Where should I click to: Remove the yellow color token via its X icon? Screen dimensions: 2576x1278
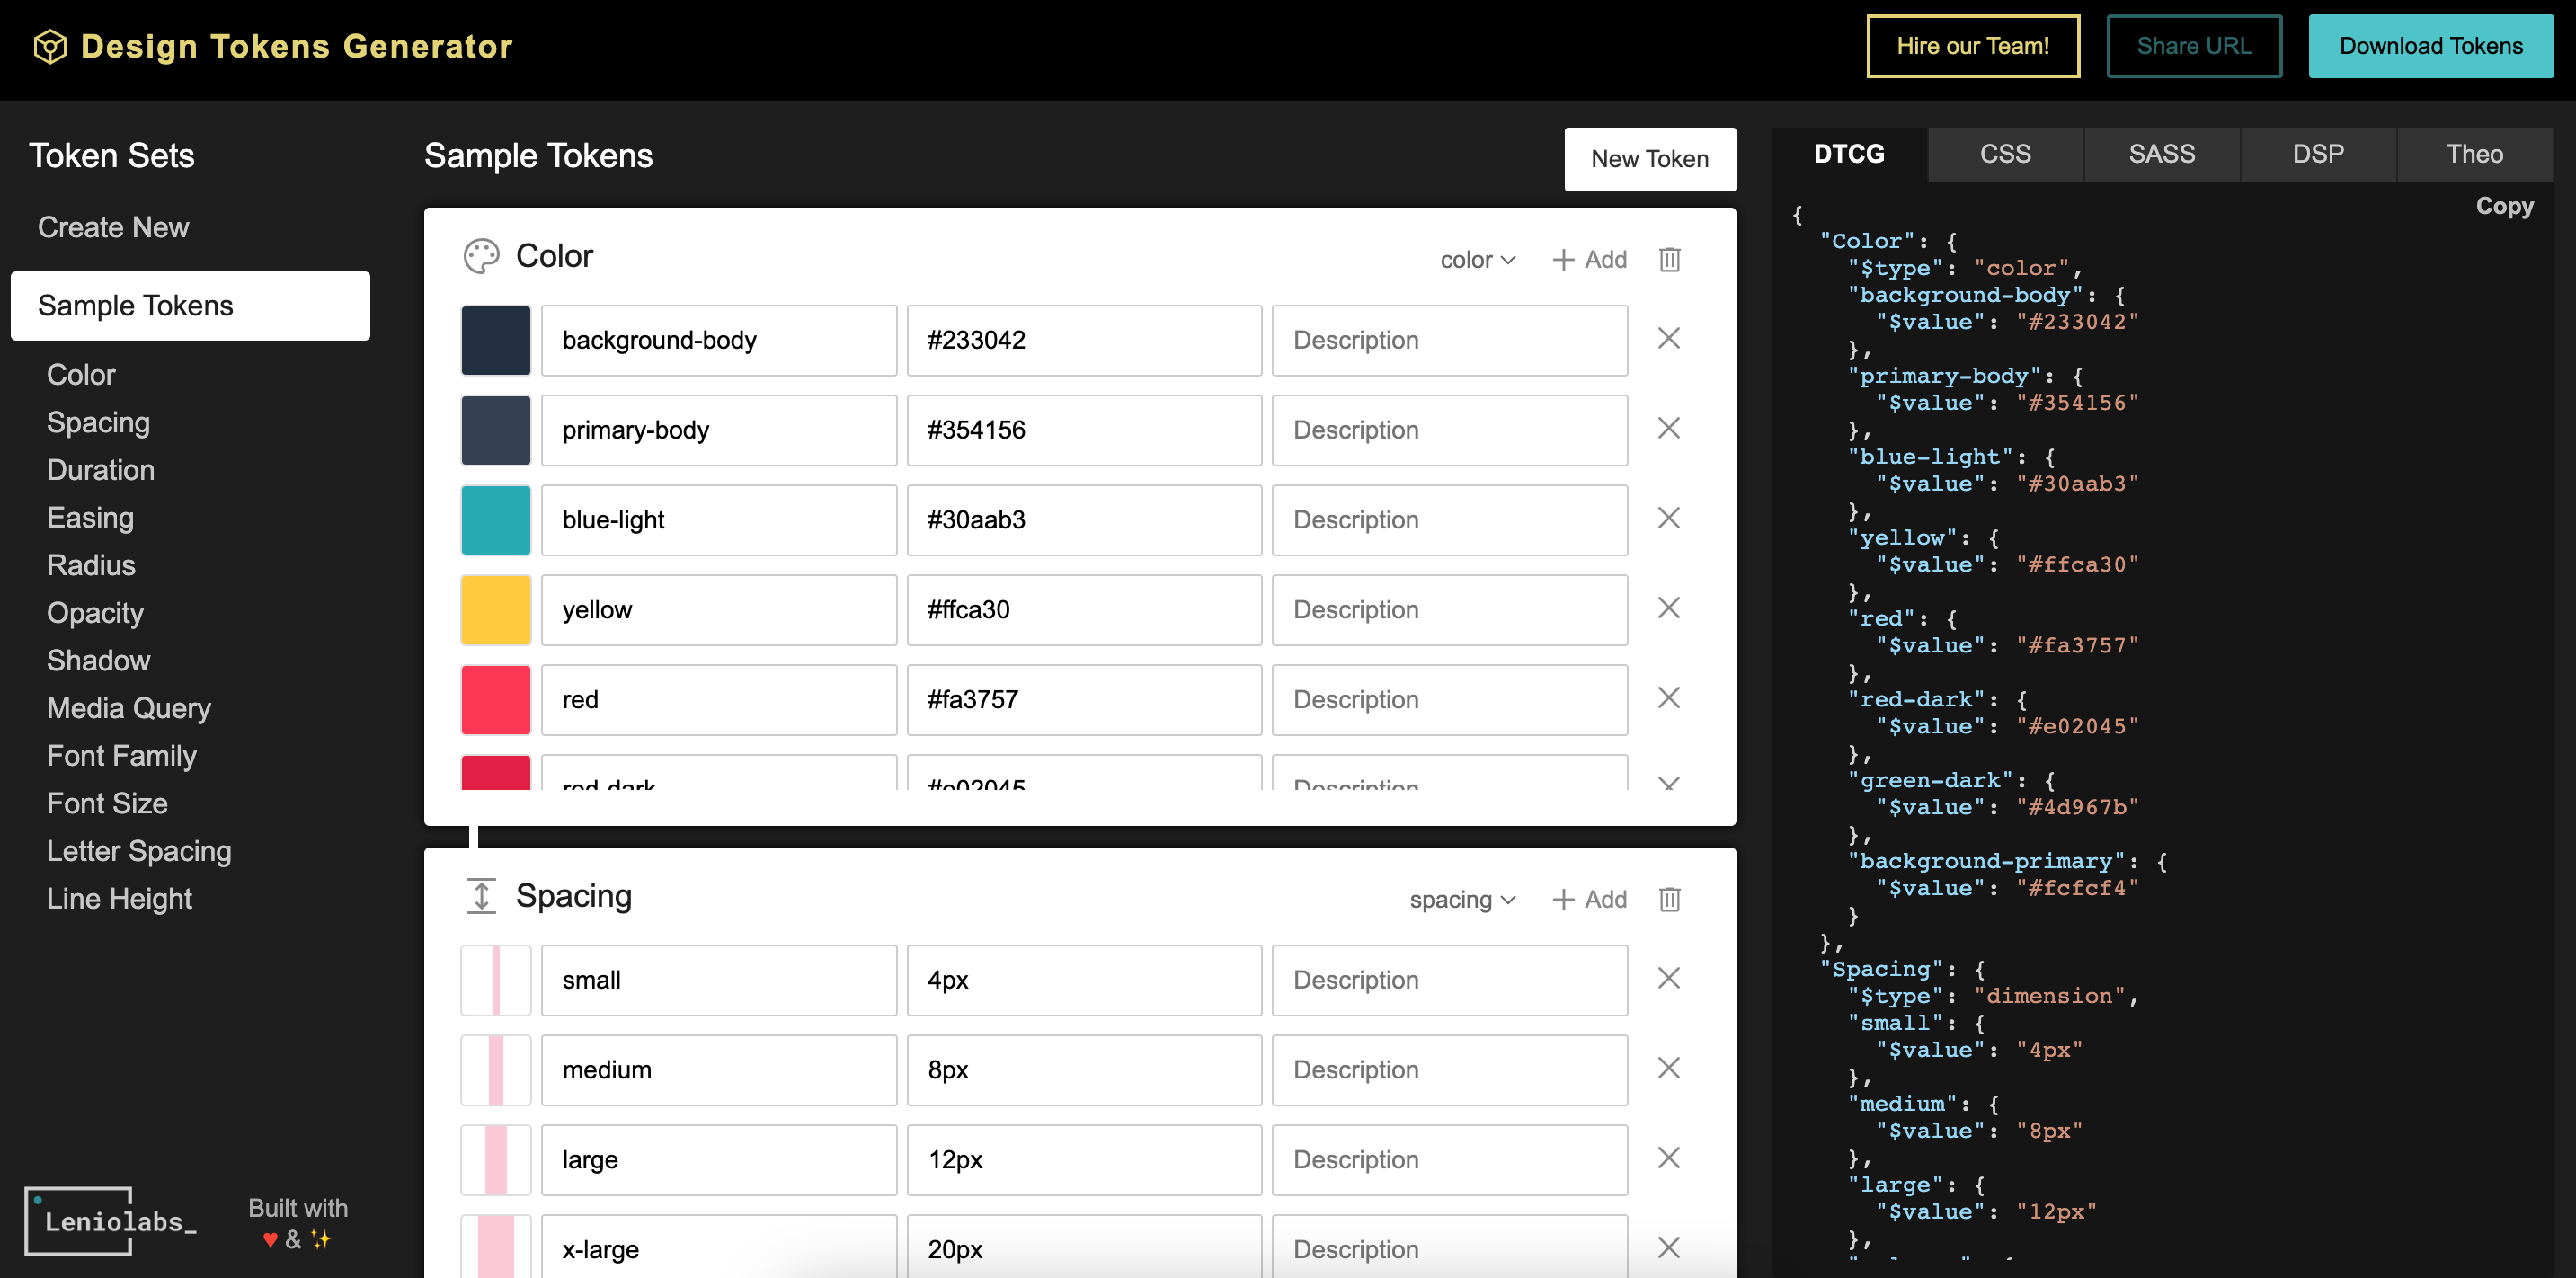[1668, 608]
